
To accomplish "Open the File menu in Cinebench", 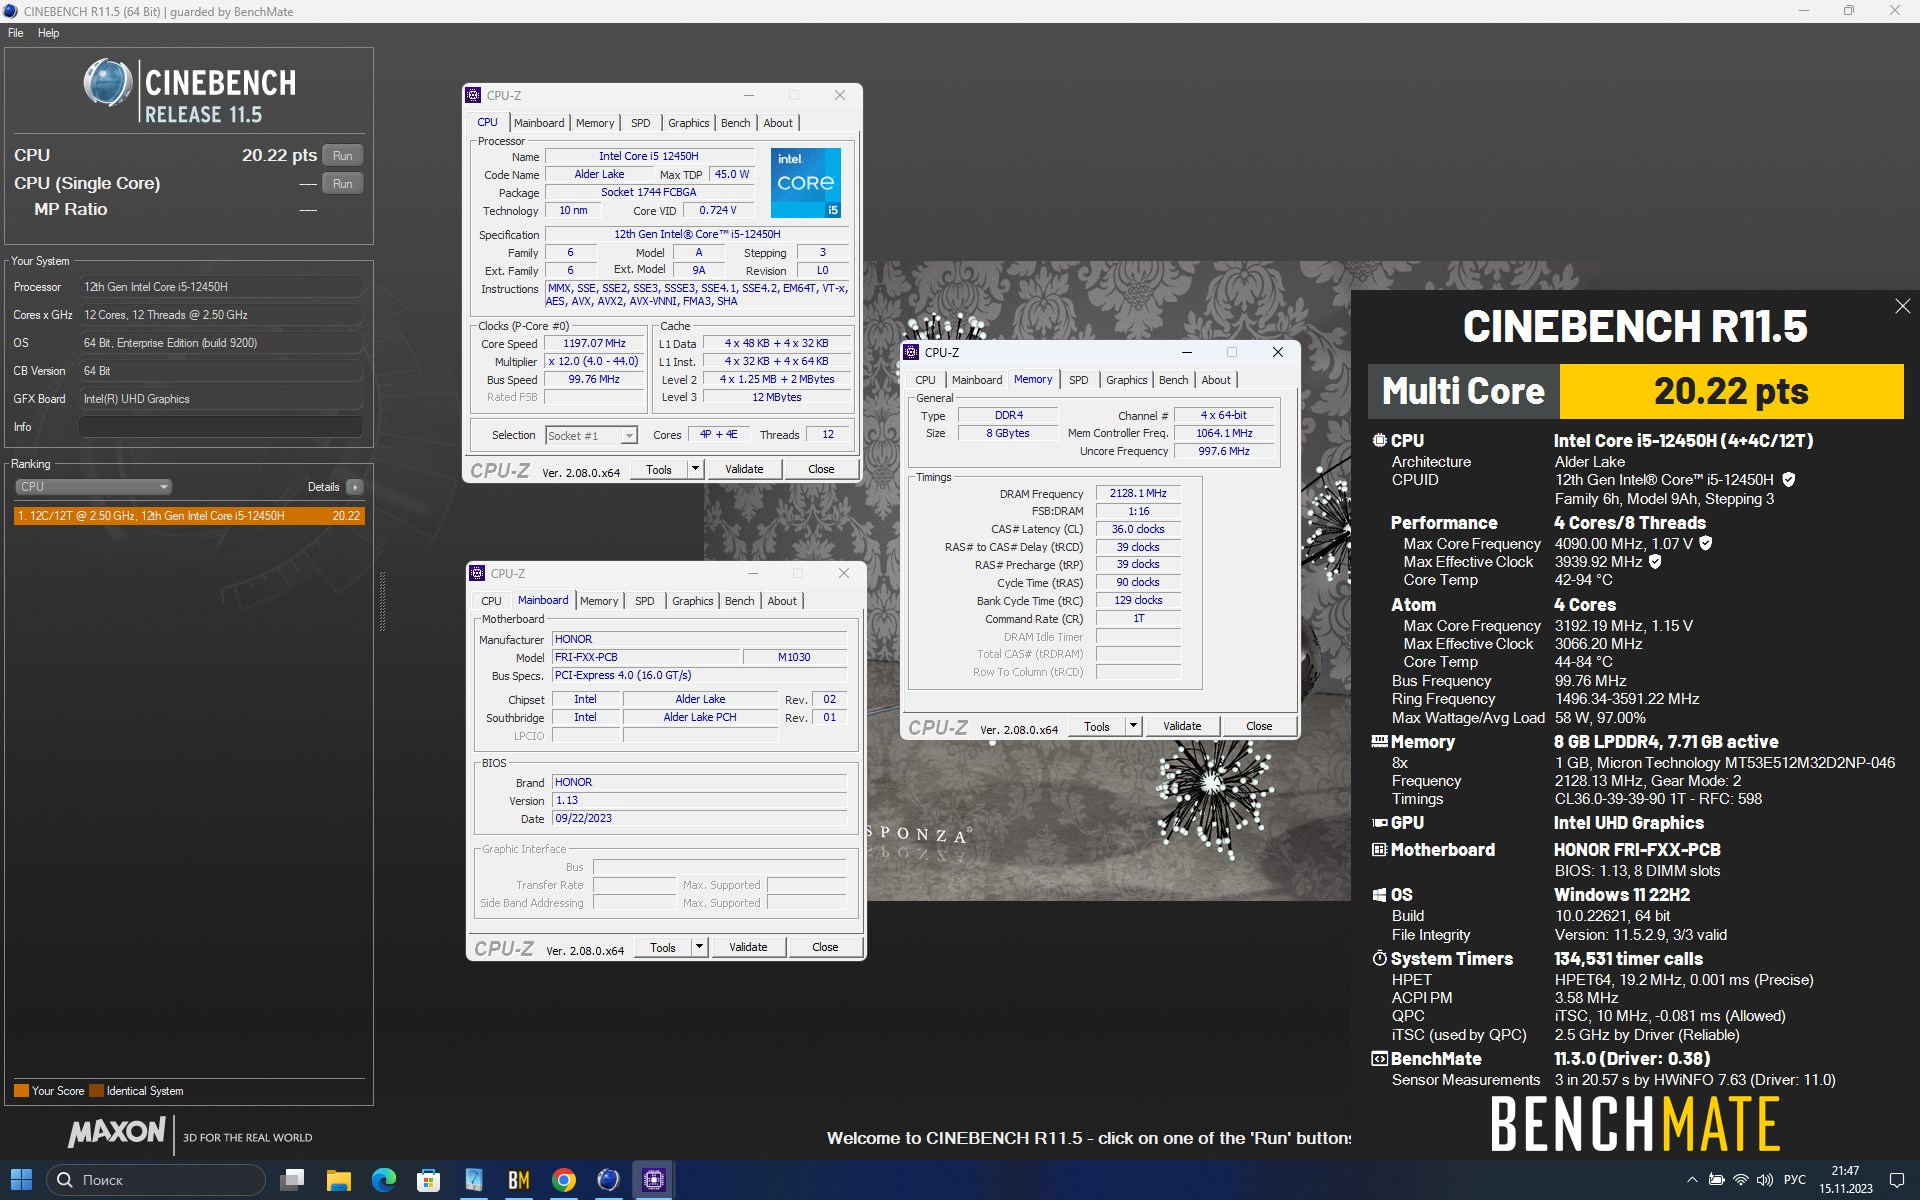I will point(16,33).
